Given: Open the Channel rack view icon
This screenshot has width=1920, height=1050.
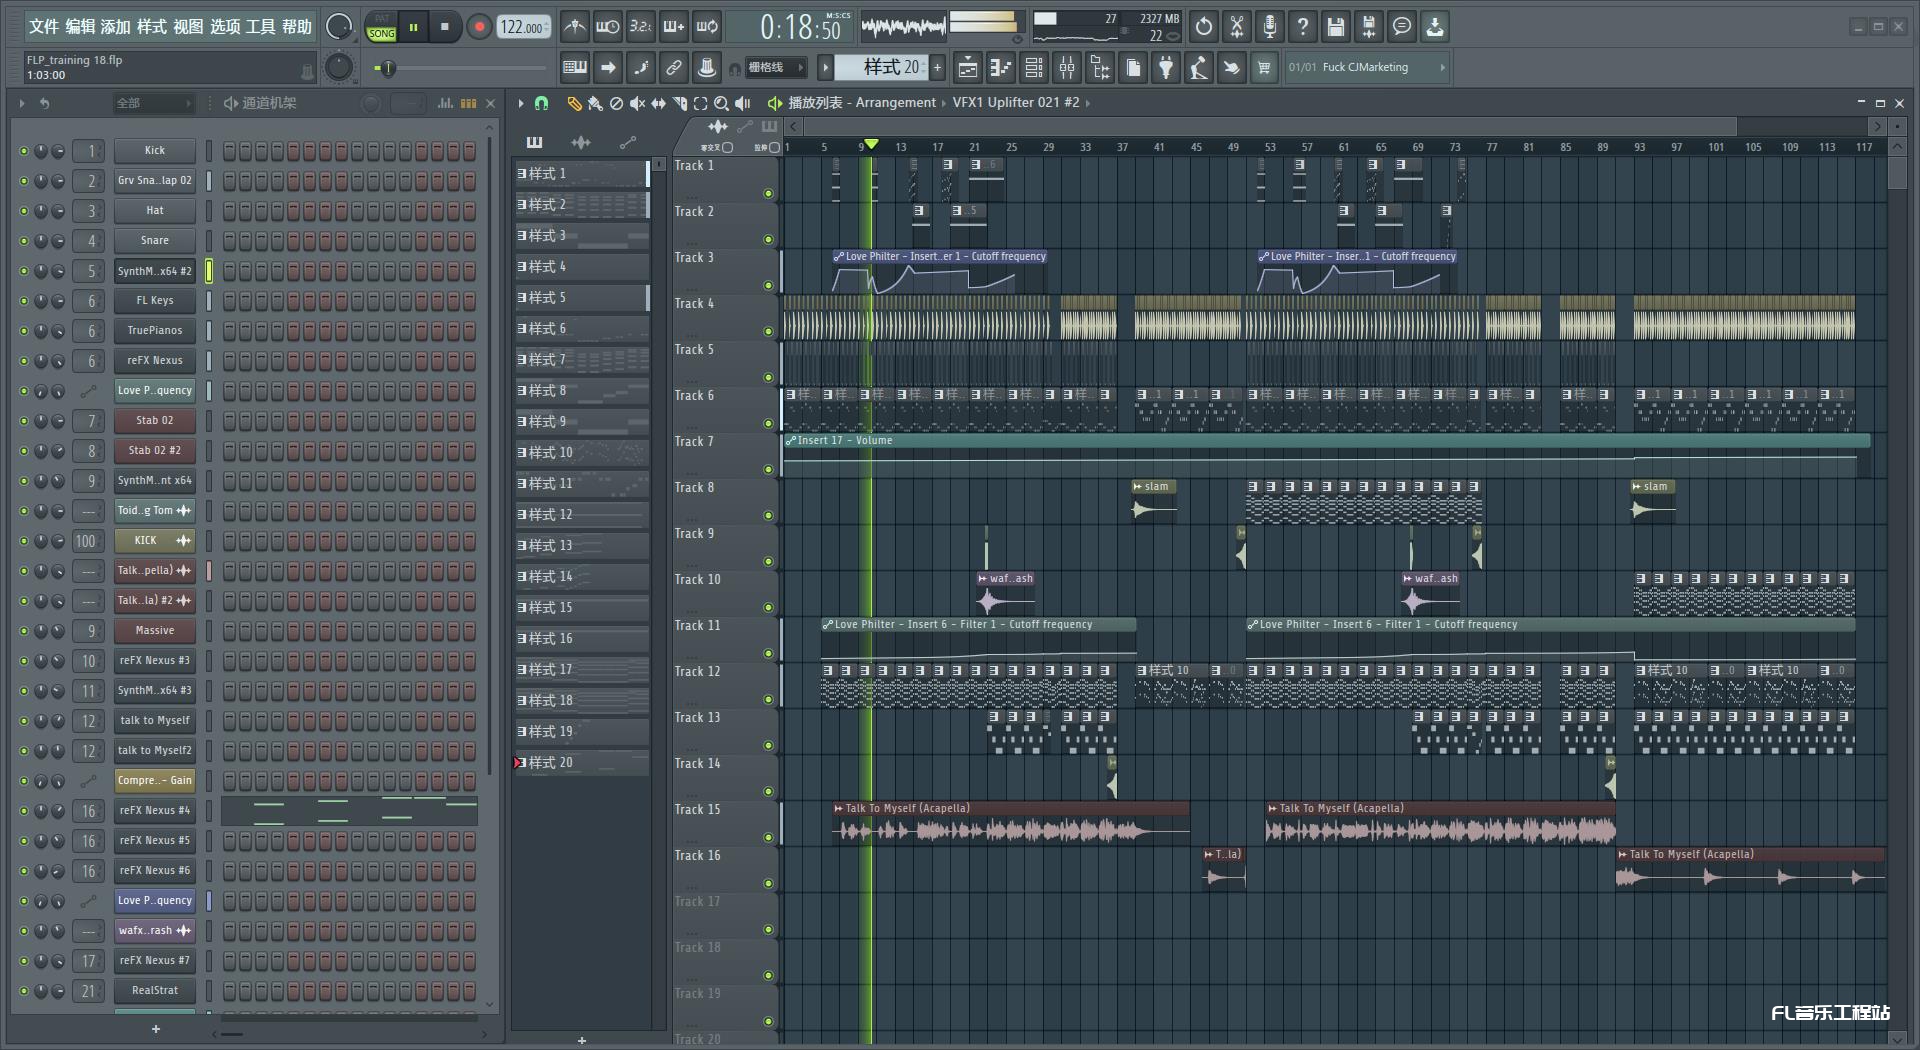Looking at the screenshot, I should [1034, 68].
